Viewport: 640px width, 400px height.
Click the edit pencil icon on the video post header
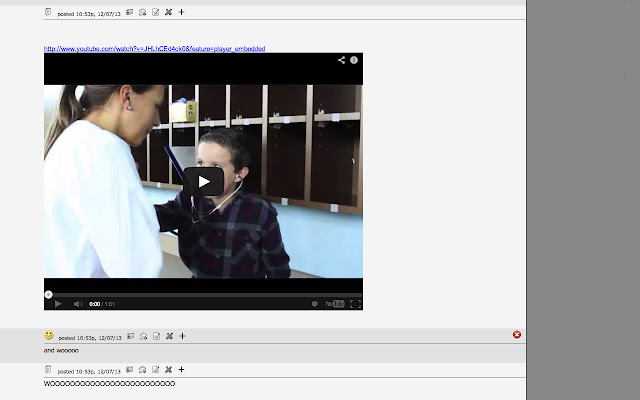(x=156, y=12)
